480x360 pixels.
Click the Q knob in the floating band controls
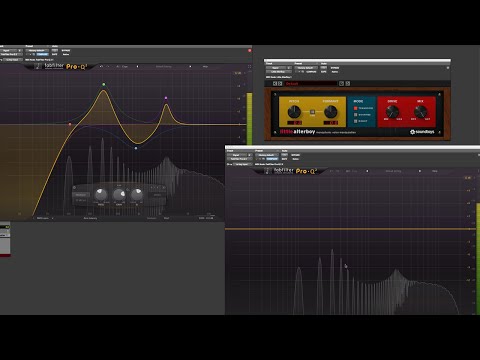point(137,194)
